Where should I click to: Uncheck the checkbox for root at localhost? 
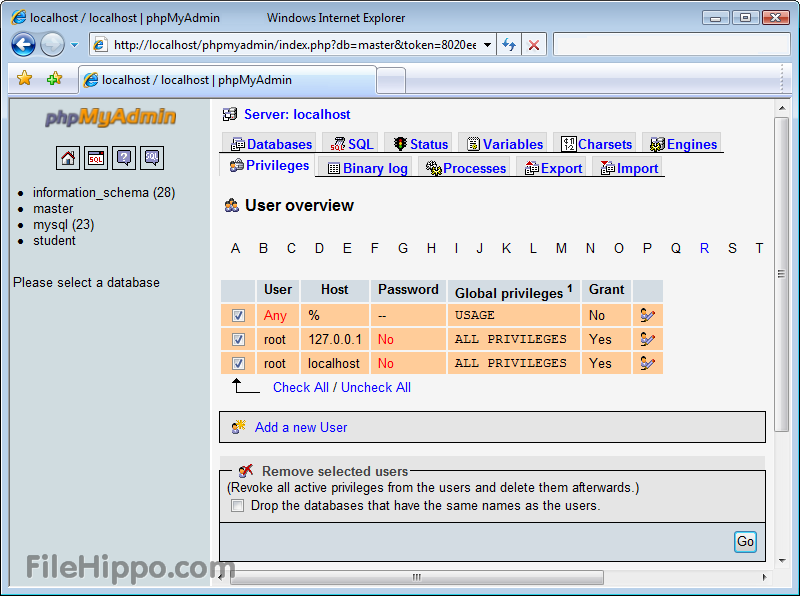(238, 363)
